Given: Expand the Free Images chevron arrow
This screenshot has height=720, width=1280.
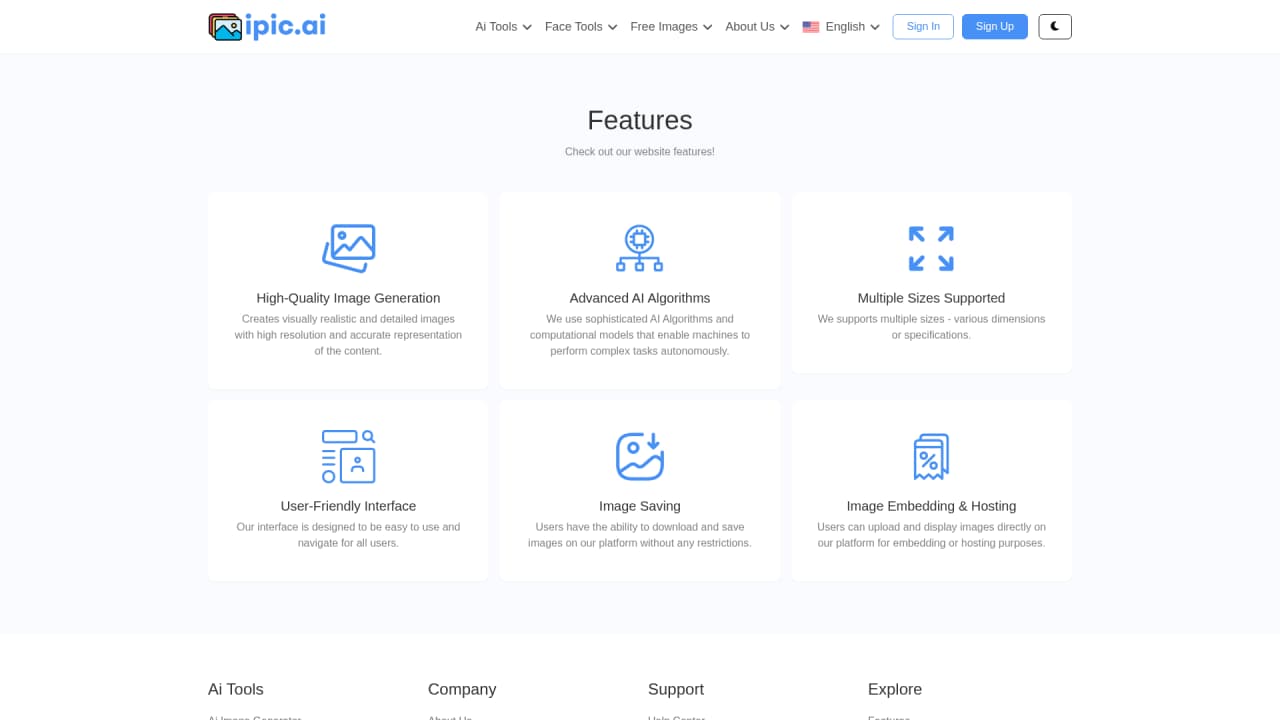Looking at the screenshot, I should 707,27.
